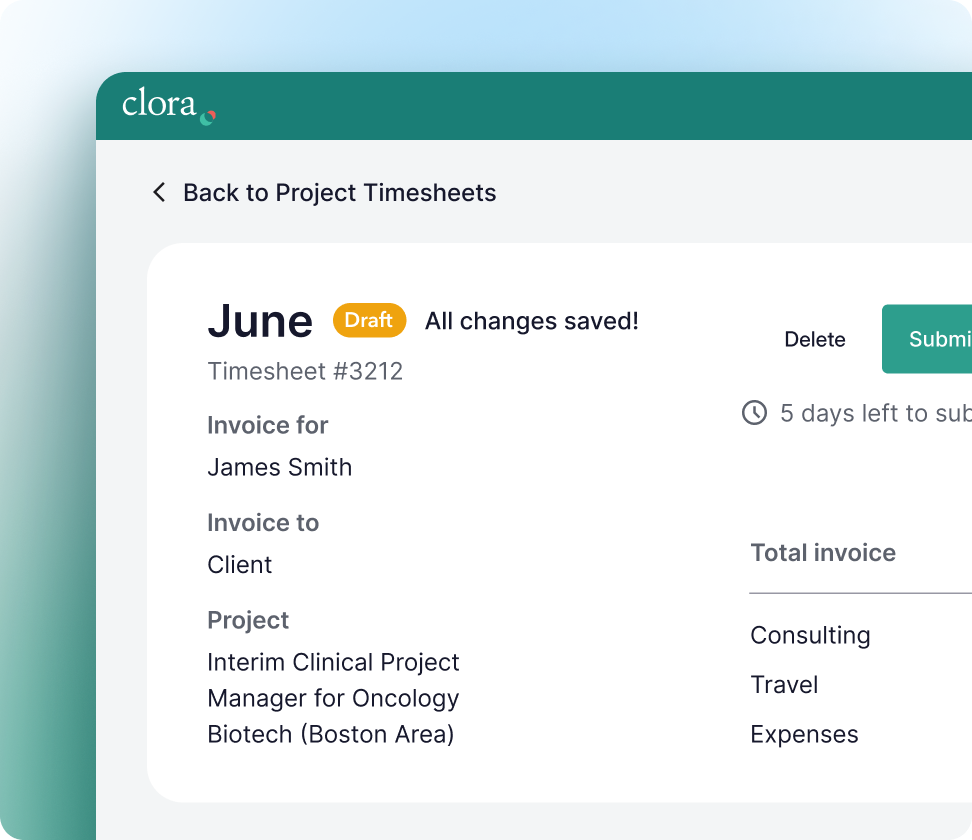Go back to Project Timesheets link
The height and width of the screenshot is (840, 972).
click(x=339, y=193)
